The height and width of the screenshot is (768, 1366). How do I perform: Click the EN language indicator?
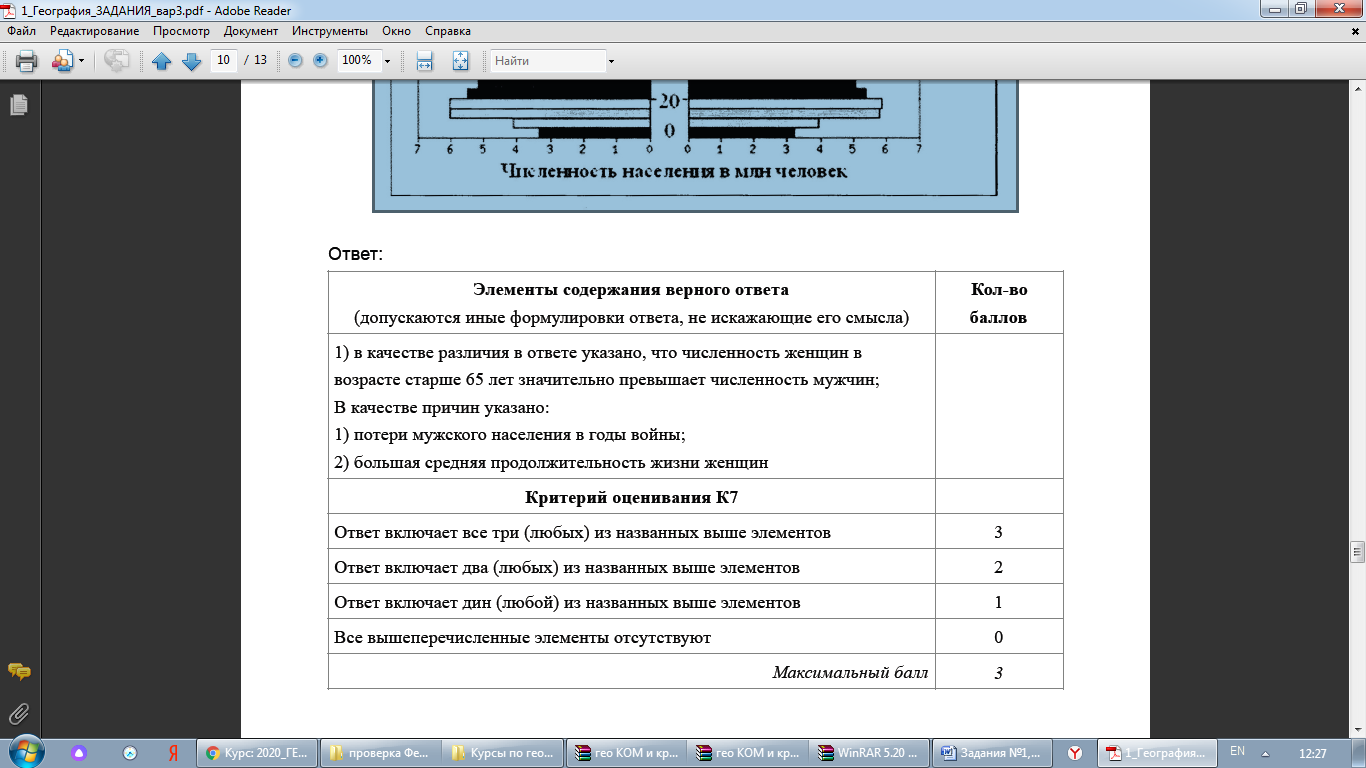click(1237, 751)
